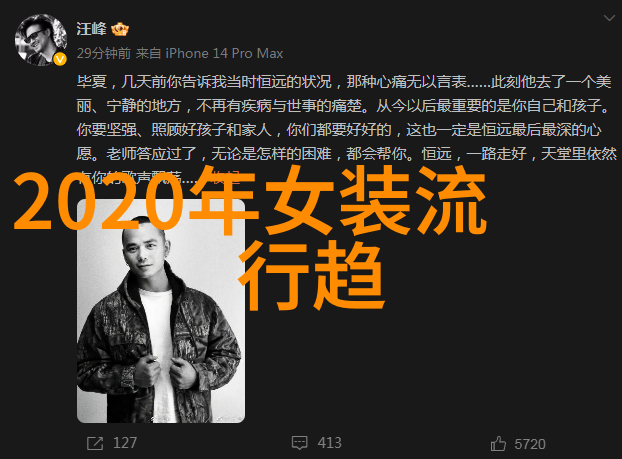Image resolution: width=622 pixels, height=459 pixels.
Task: Click the username 汪峰
Action: click(92, 29)
